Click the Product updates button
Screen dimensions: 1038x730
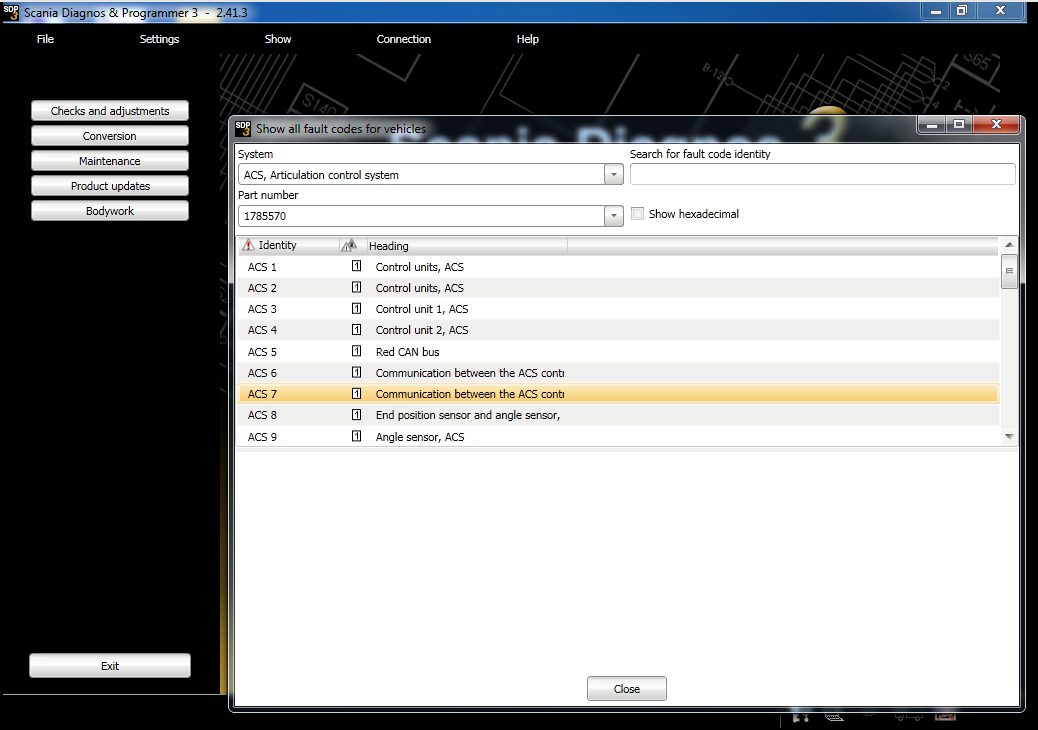(x=110, y=186)
